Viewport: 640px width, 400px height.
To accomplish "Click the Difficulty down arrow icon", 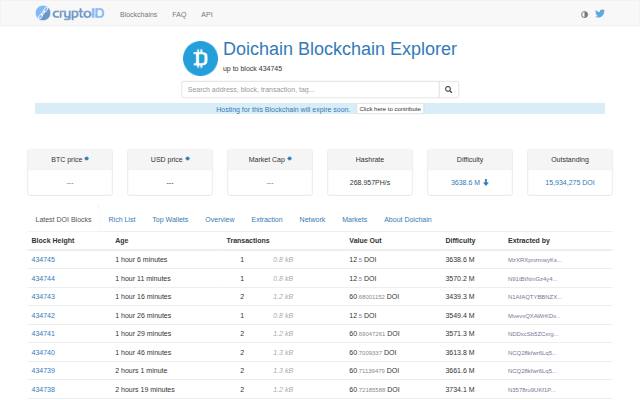I will [x=486, y=182].
